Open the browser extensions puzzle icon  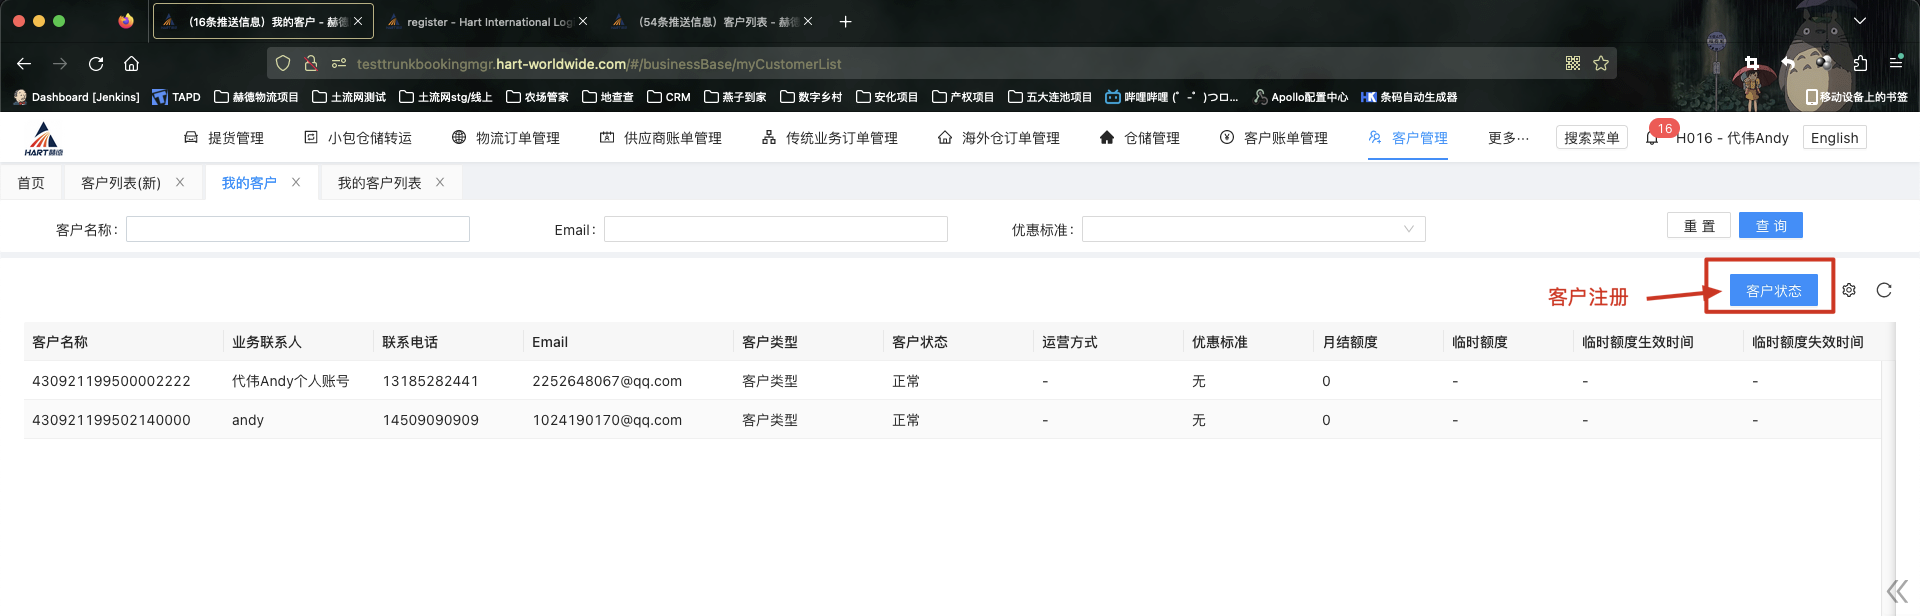coord(1860,63)
